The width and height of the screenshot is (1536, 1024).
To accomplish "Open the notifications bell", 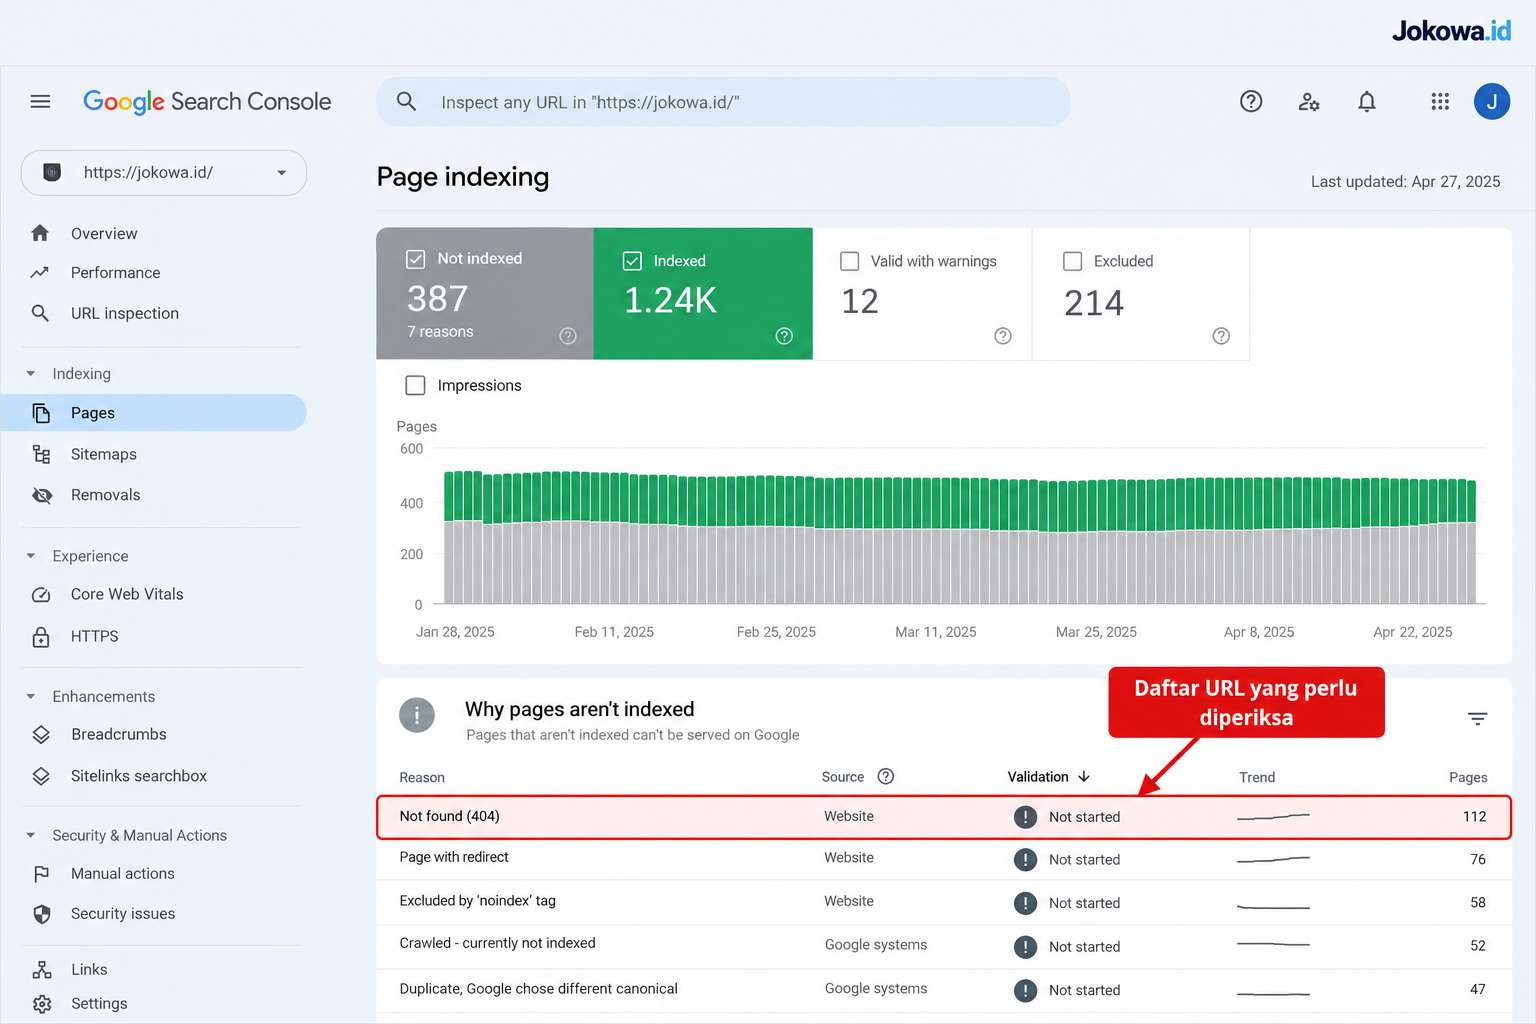I will [1367, 101].
